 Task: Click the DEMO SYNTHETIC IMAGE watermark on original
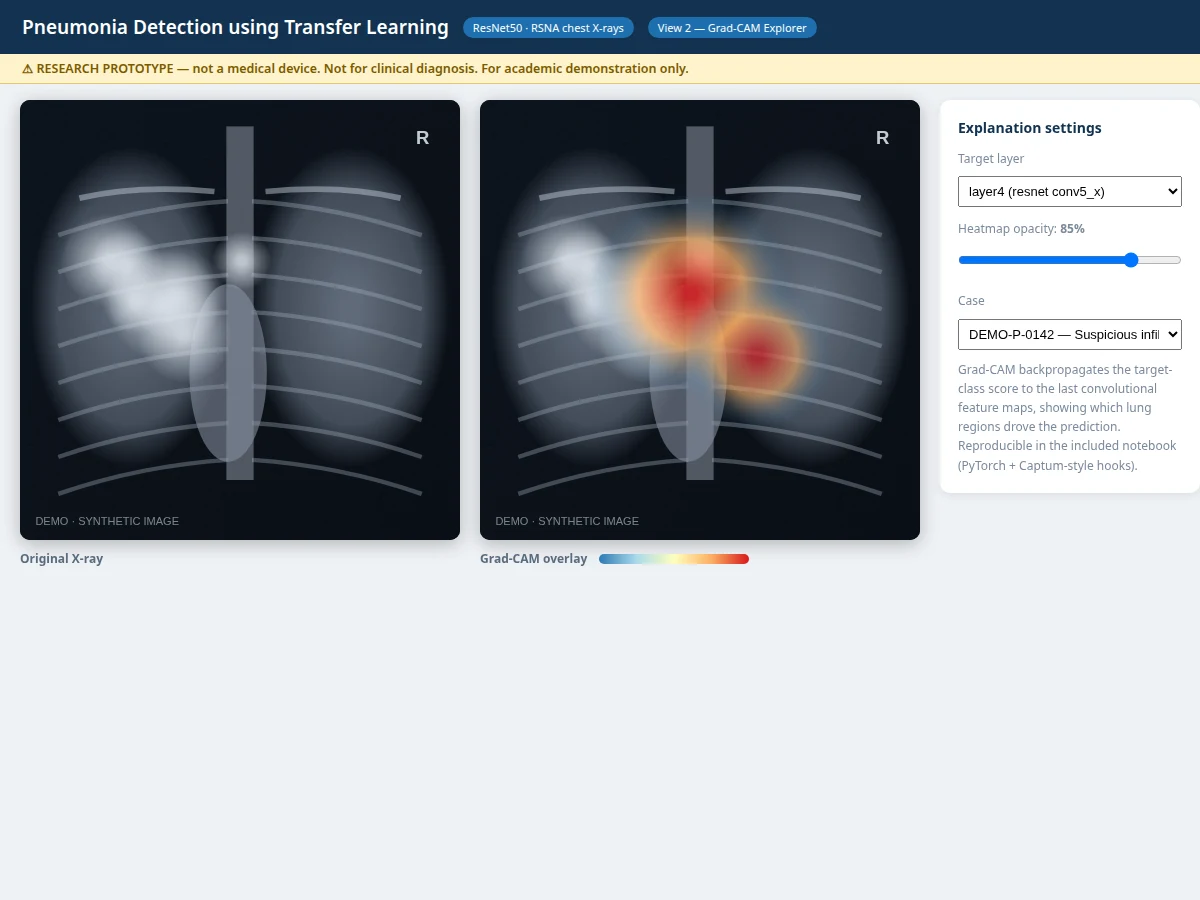[107, 521]
